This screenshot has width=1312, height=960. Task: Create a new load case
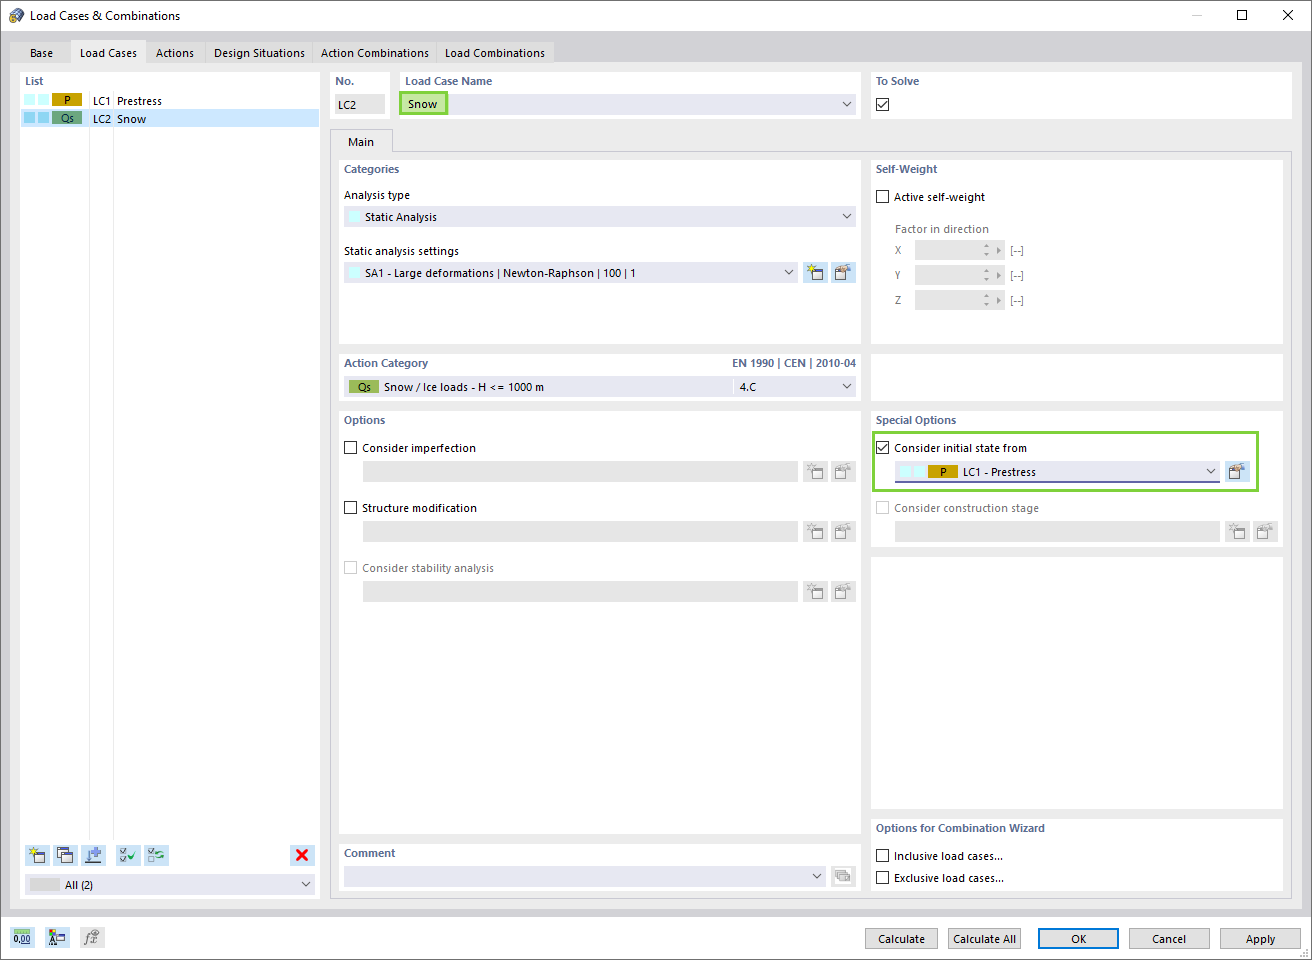point(37,855)
